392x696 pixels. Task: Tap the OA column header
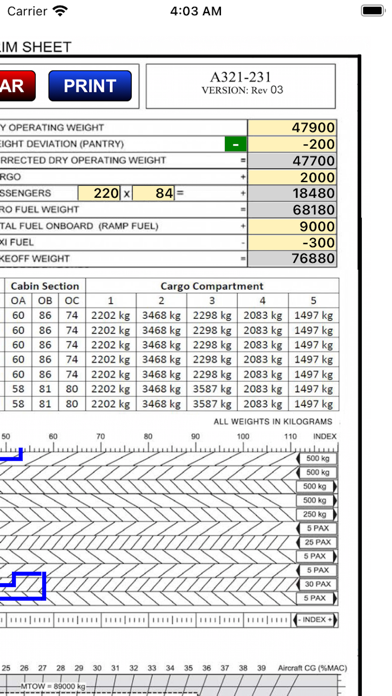click(18, 301)
